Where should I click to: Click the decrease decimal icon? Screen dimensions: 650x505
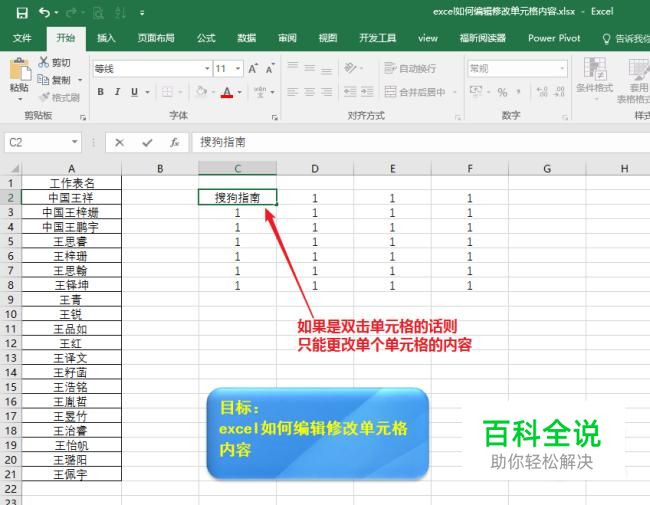tap(559, 92)
